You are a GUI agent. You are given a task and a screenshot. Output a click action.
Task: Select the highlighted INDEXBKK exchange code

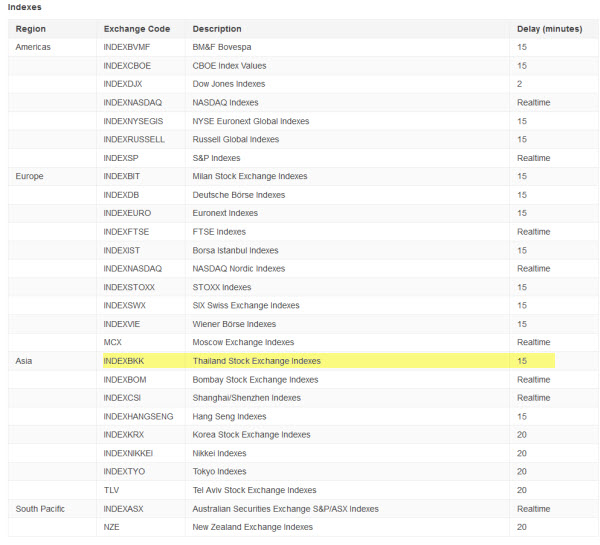(x=124, y=361)
